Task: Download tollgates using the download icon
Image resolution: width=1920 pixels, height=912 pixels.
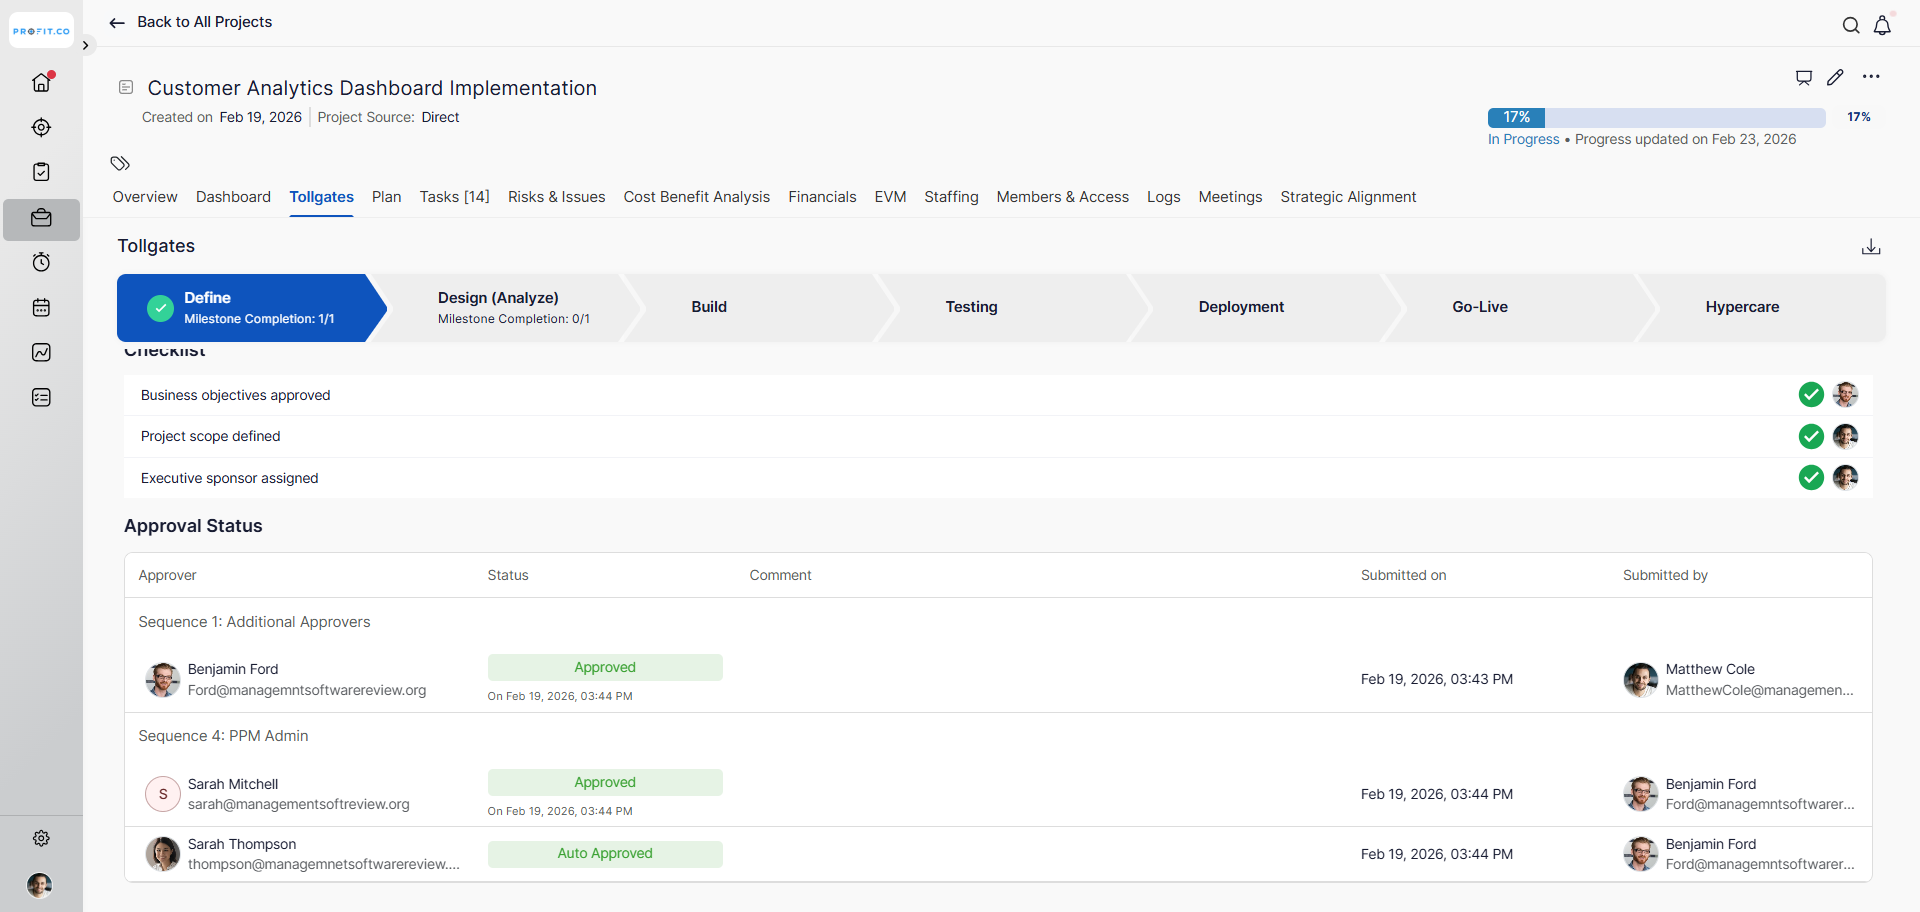Action: (1871, 247)
